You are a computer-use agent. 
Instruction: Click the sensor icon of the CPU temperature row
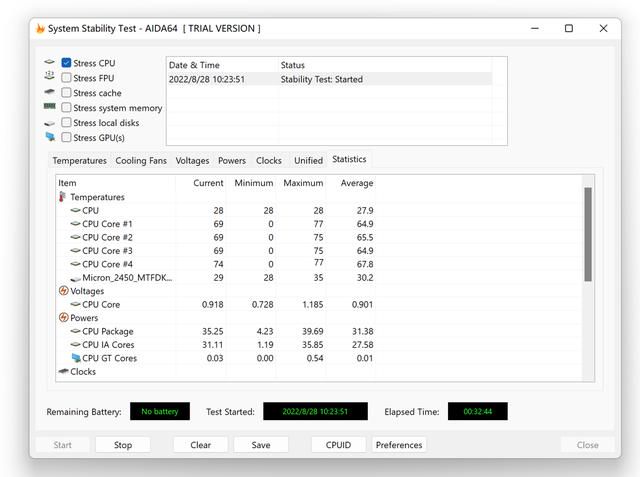[x=76, y=210]
